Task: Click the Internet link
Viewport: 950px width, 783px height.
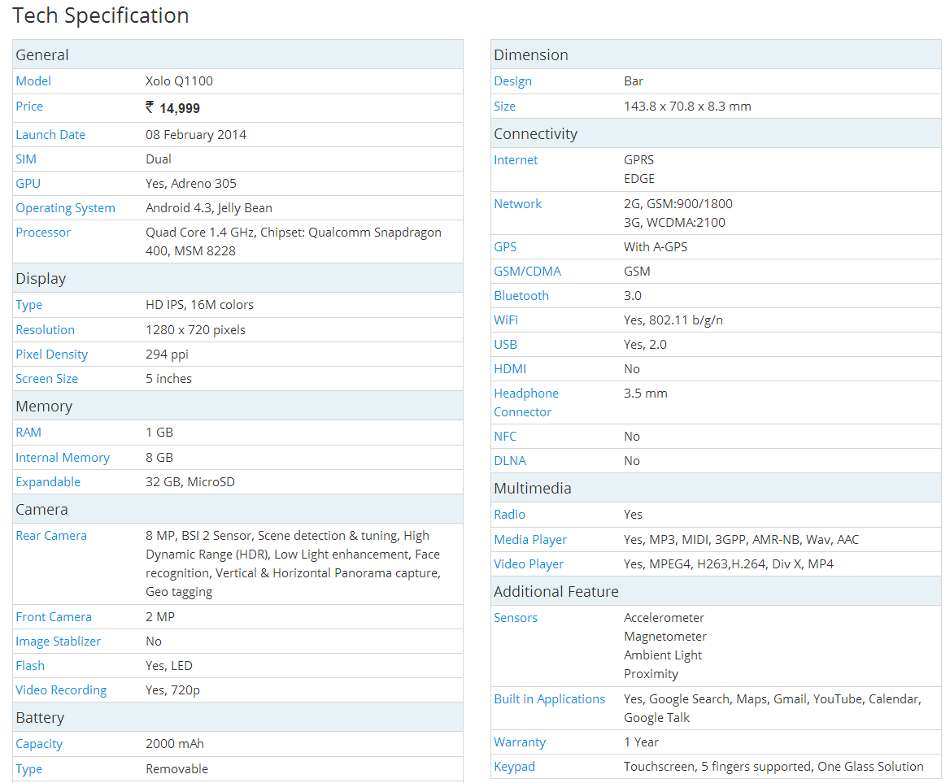Action: pos(516,160)
